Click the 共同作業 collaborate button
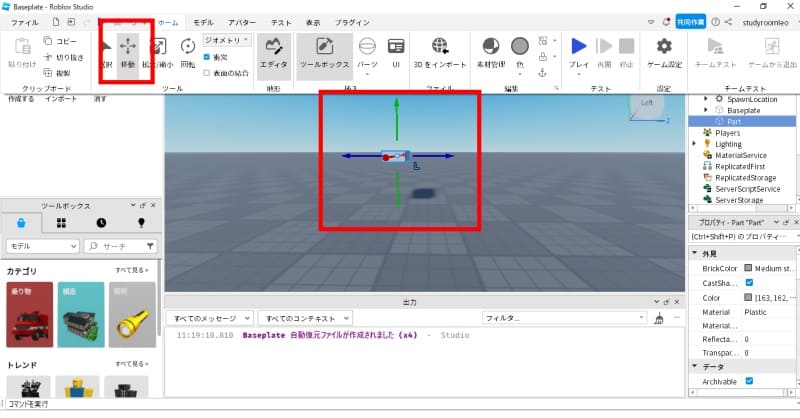The width and height of the screenshot is (800, 418). click(x=690, y=22)
